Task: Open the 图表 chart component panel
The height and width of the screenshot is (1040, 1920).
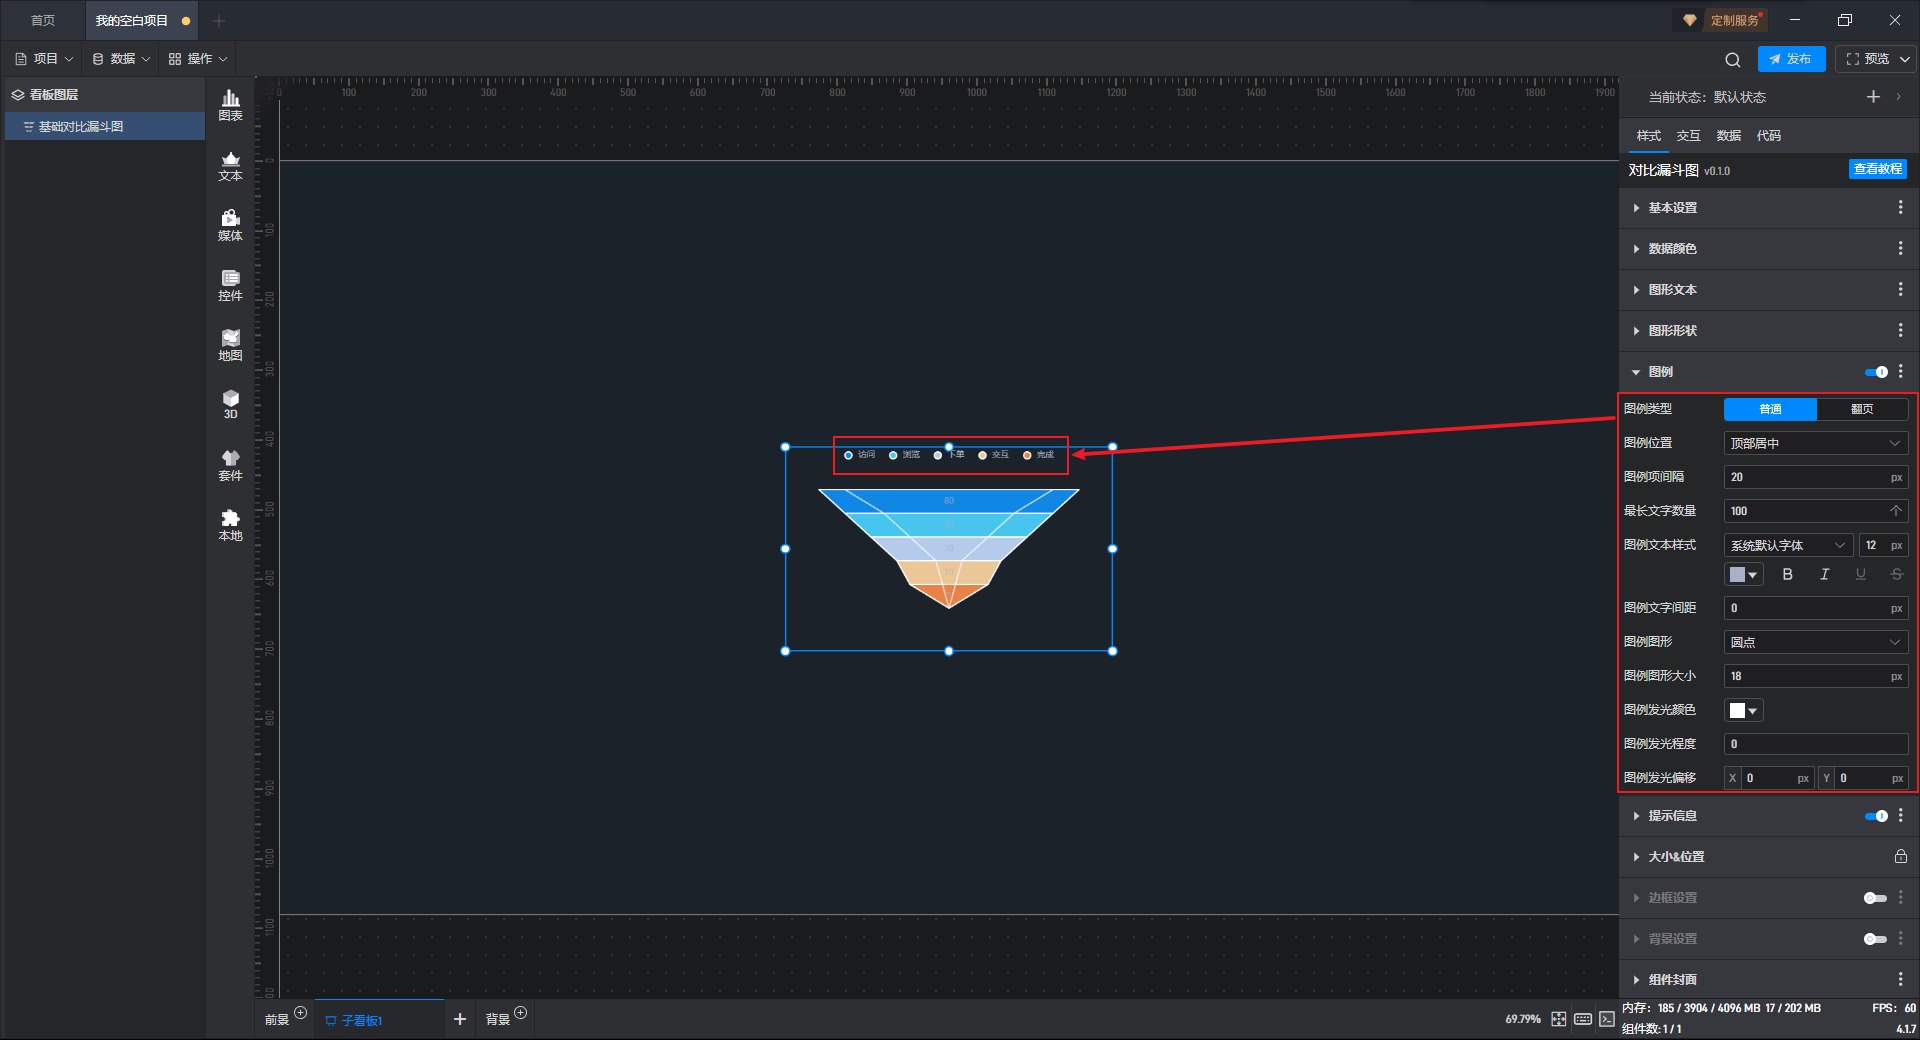Action: [230, 105]
